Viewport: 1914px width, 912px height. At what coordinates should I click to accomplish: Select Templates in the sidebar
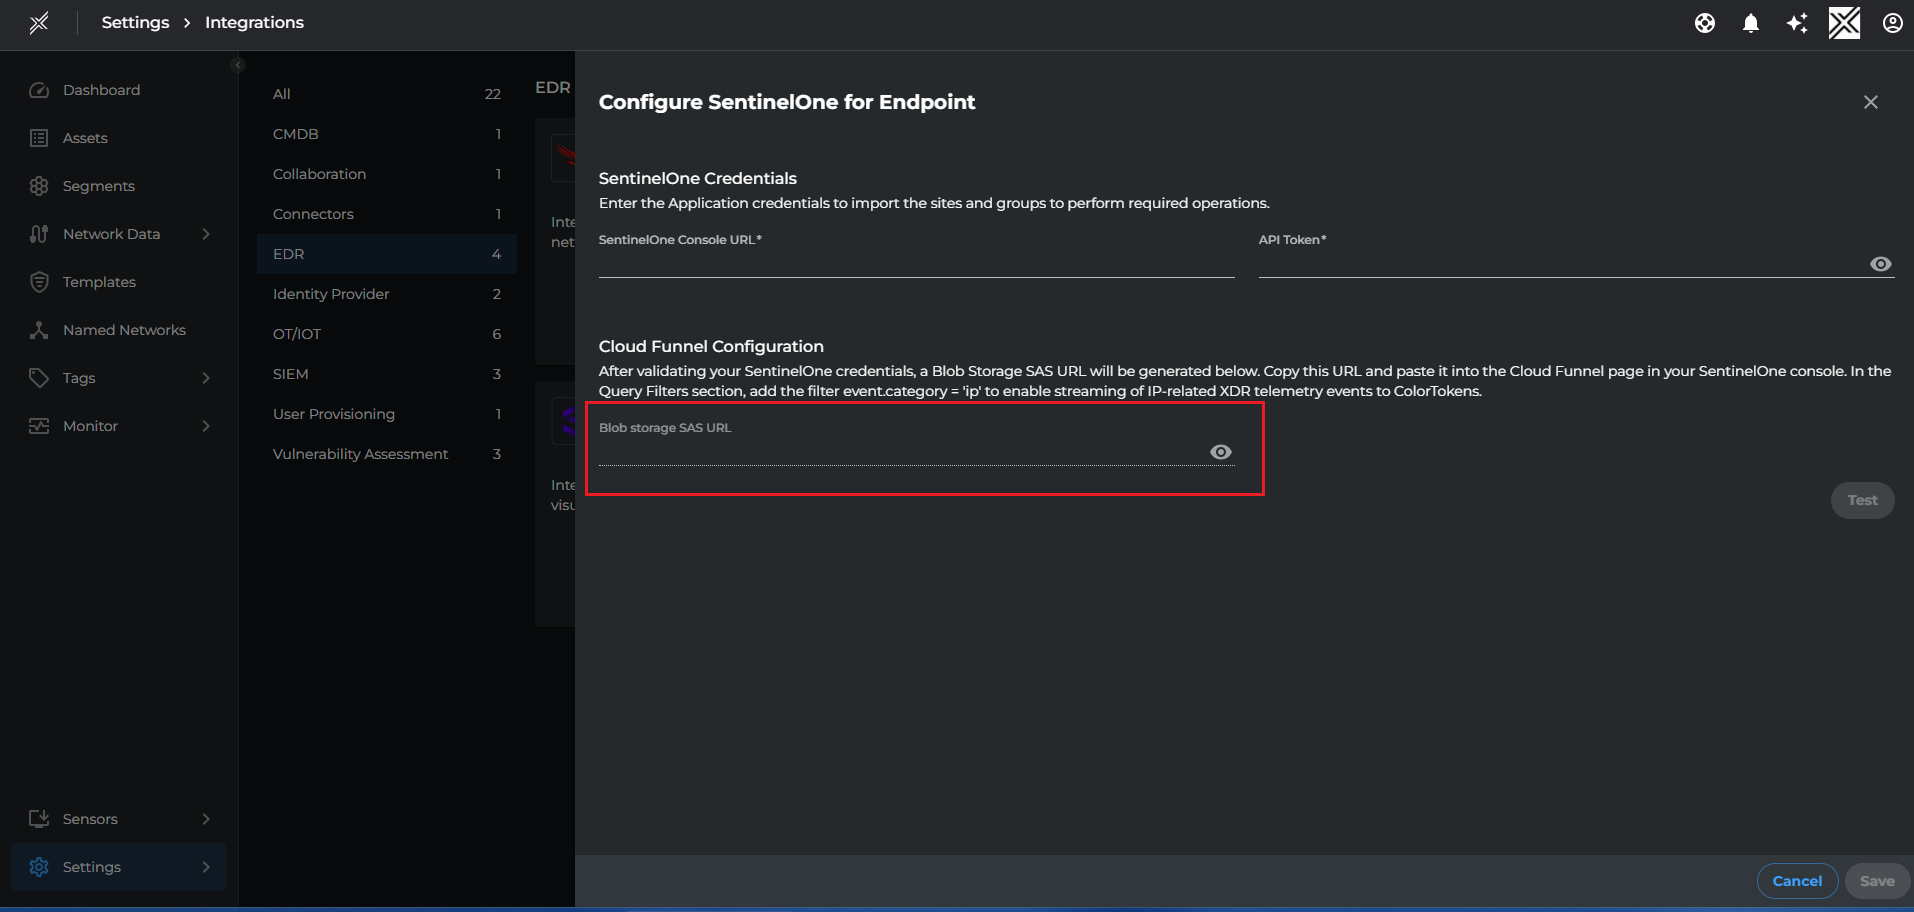(100, 281)
